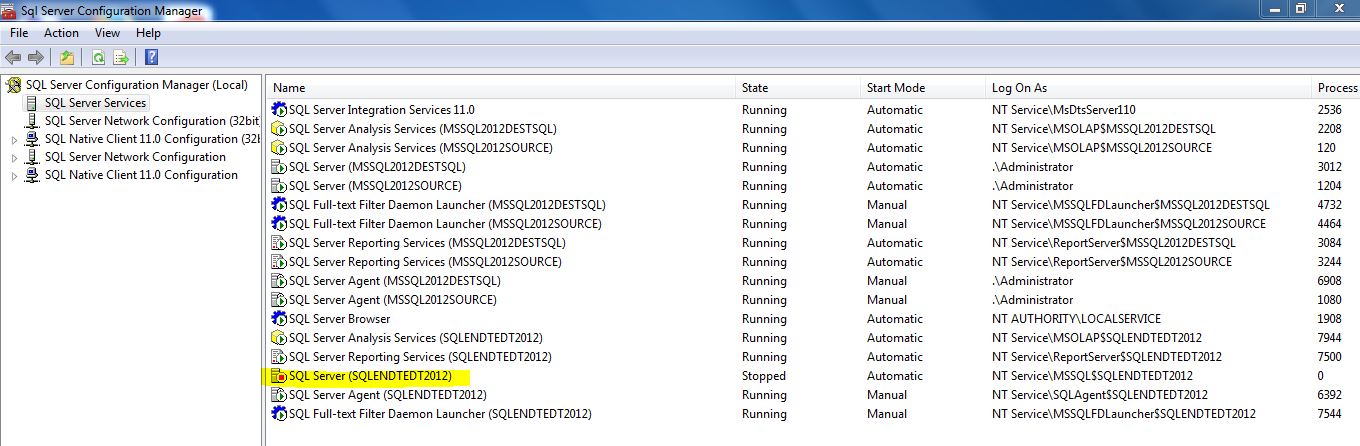
Task: Select Reporting Services (SQLENDTEDT2012) service icon
Action: coord(279,357)
